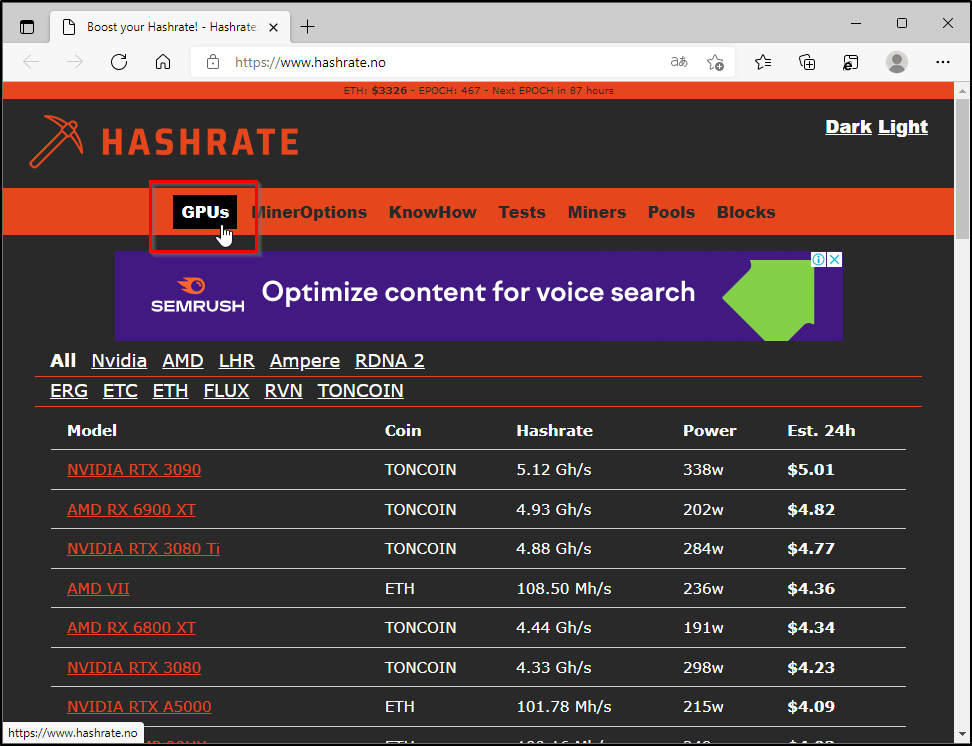Filter GPUs by RDNA 2
The height and width of the screenshot is (746, 972).
click(390, 360)
